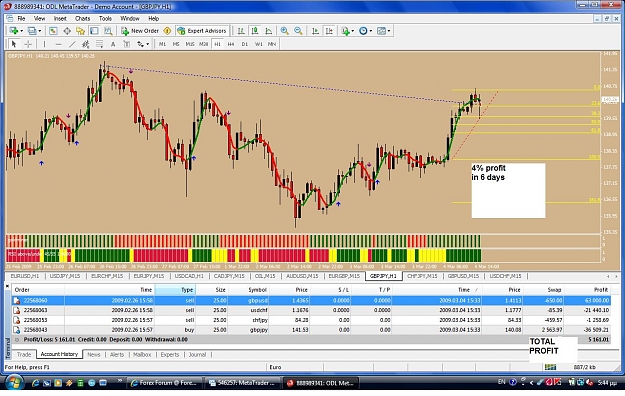
Task: Select the Vertical Line tool
Action: click(45, 44)
